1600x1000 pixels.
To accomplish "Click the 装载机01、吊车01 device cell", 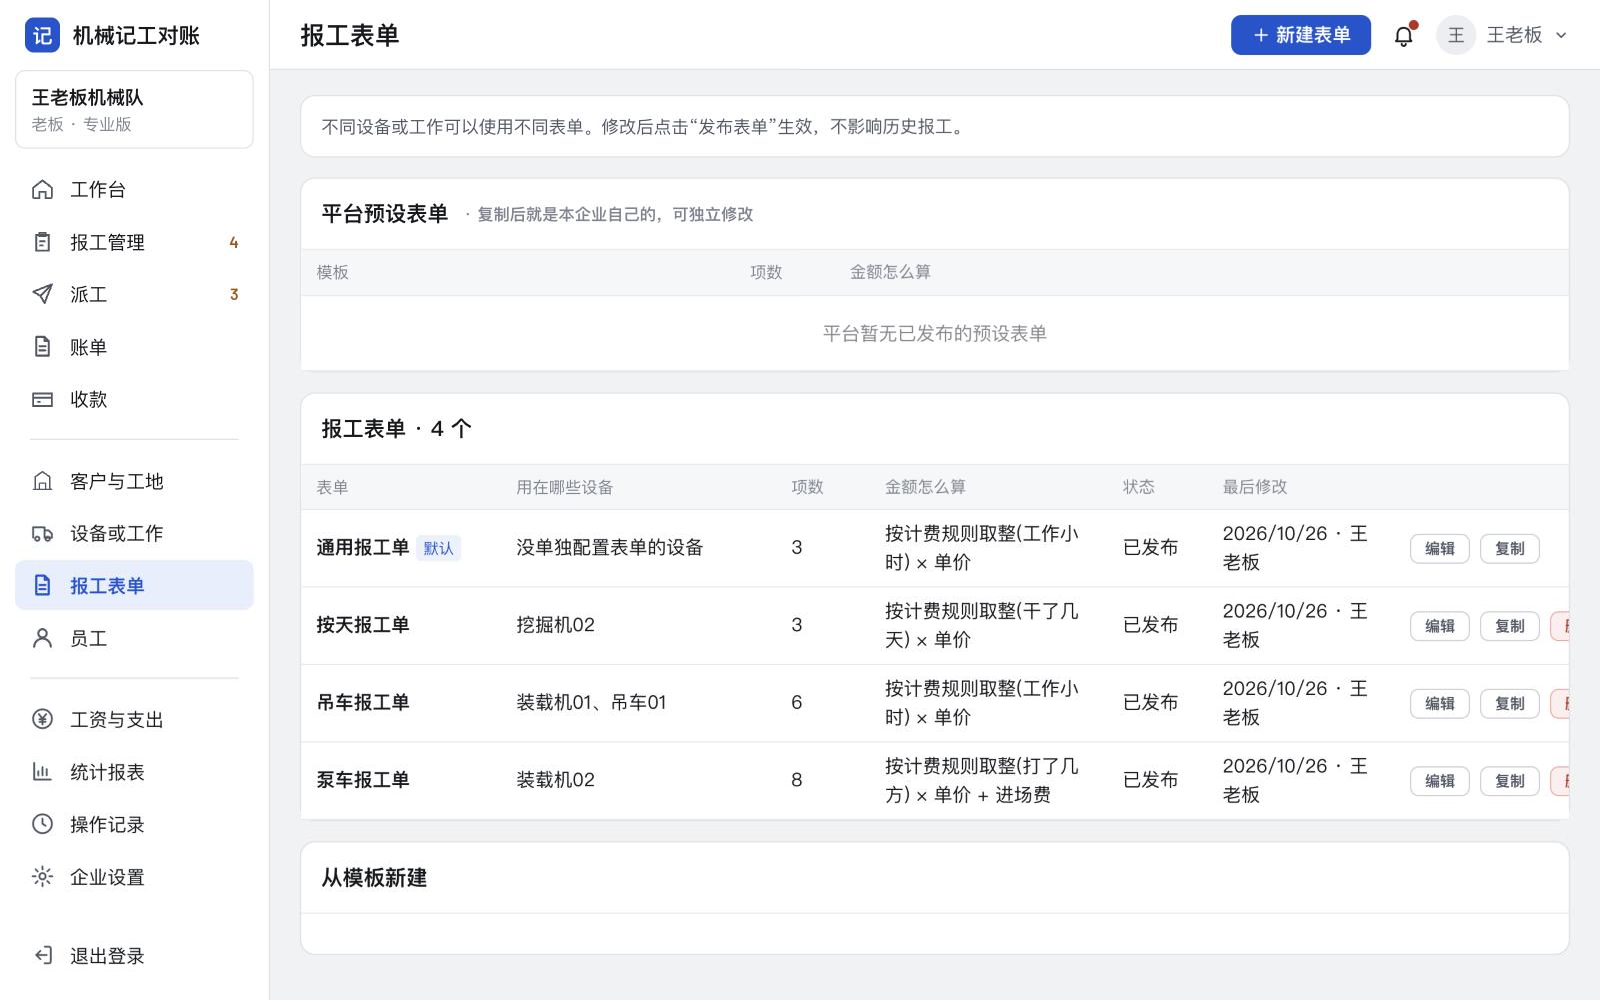I will pyautogui.click(x=591, y=702).
